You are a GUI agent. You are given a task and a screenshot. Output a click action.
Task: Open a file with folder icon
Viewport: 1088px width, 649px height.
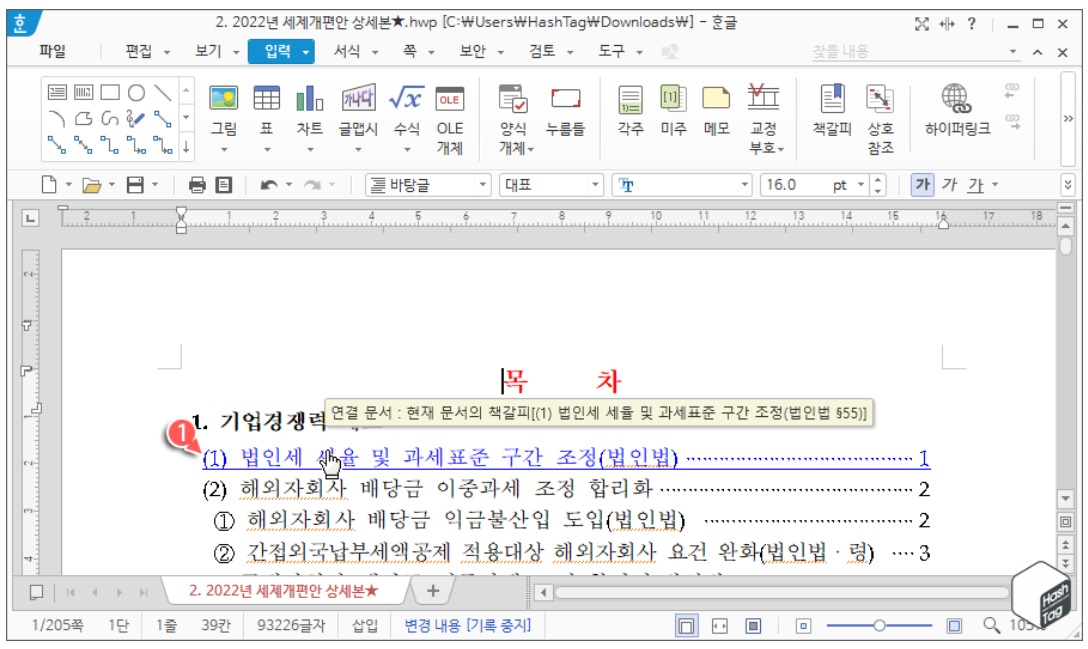(x=91, y=185)
